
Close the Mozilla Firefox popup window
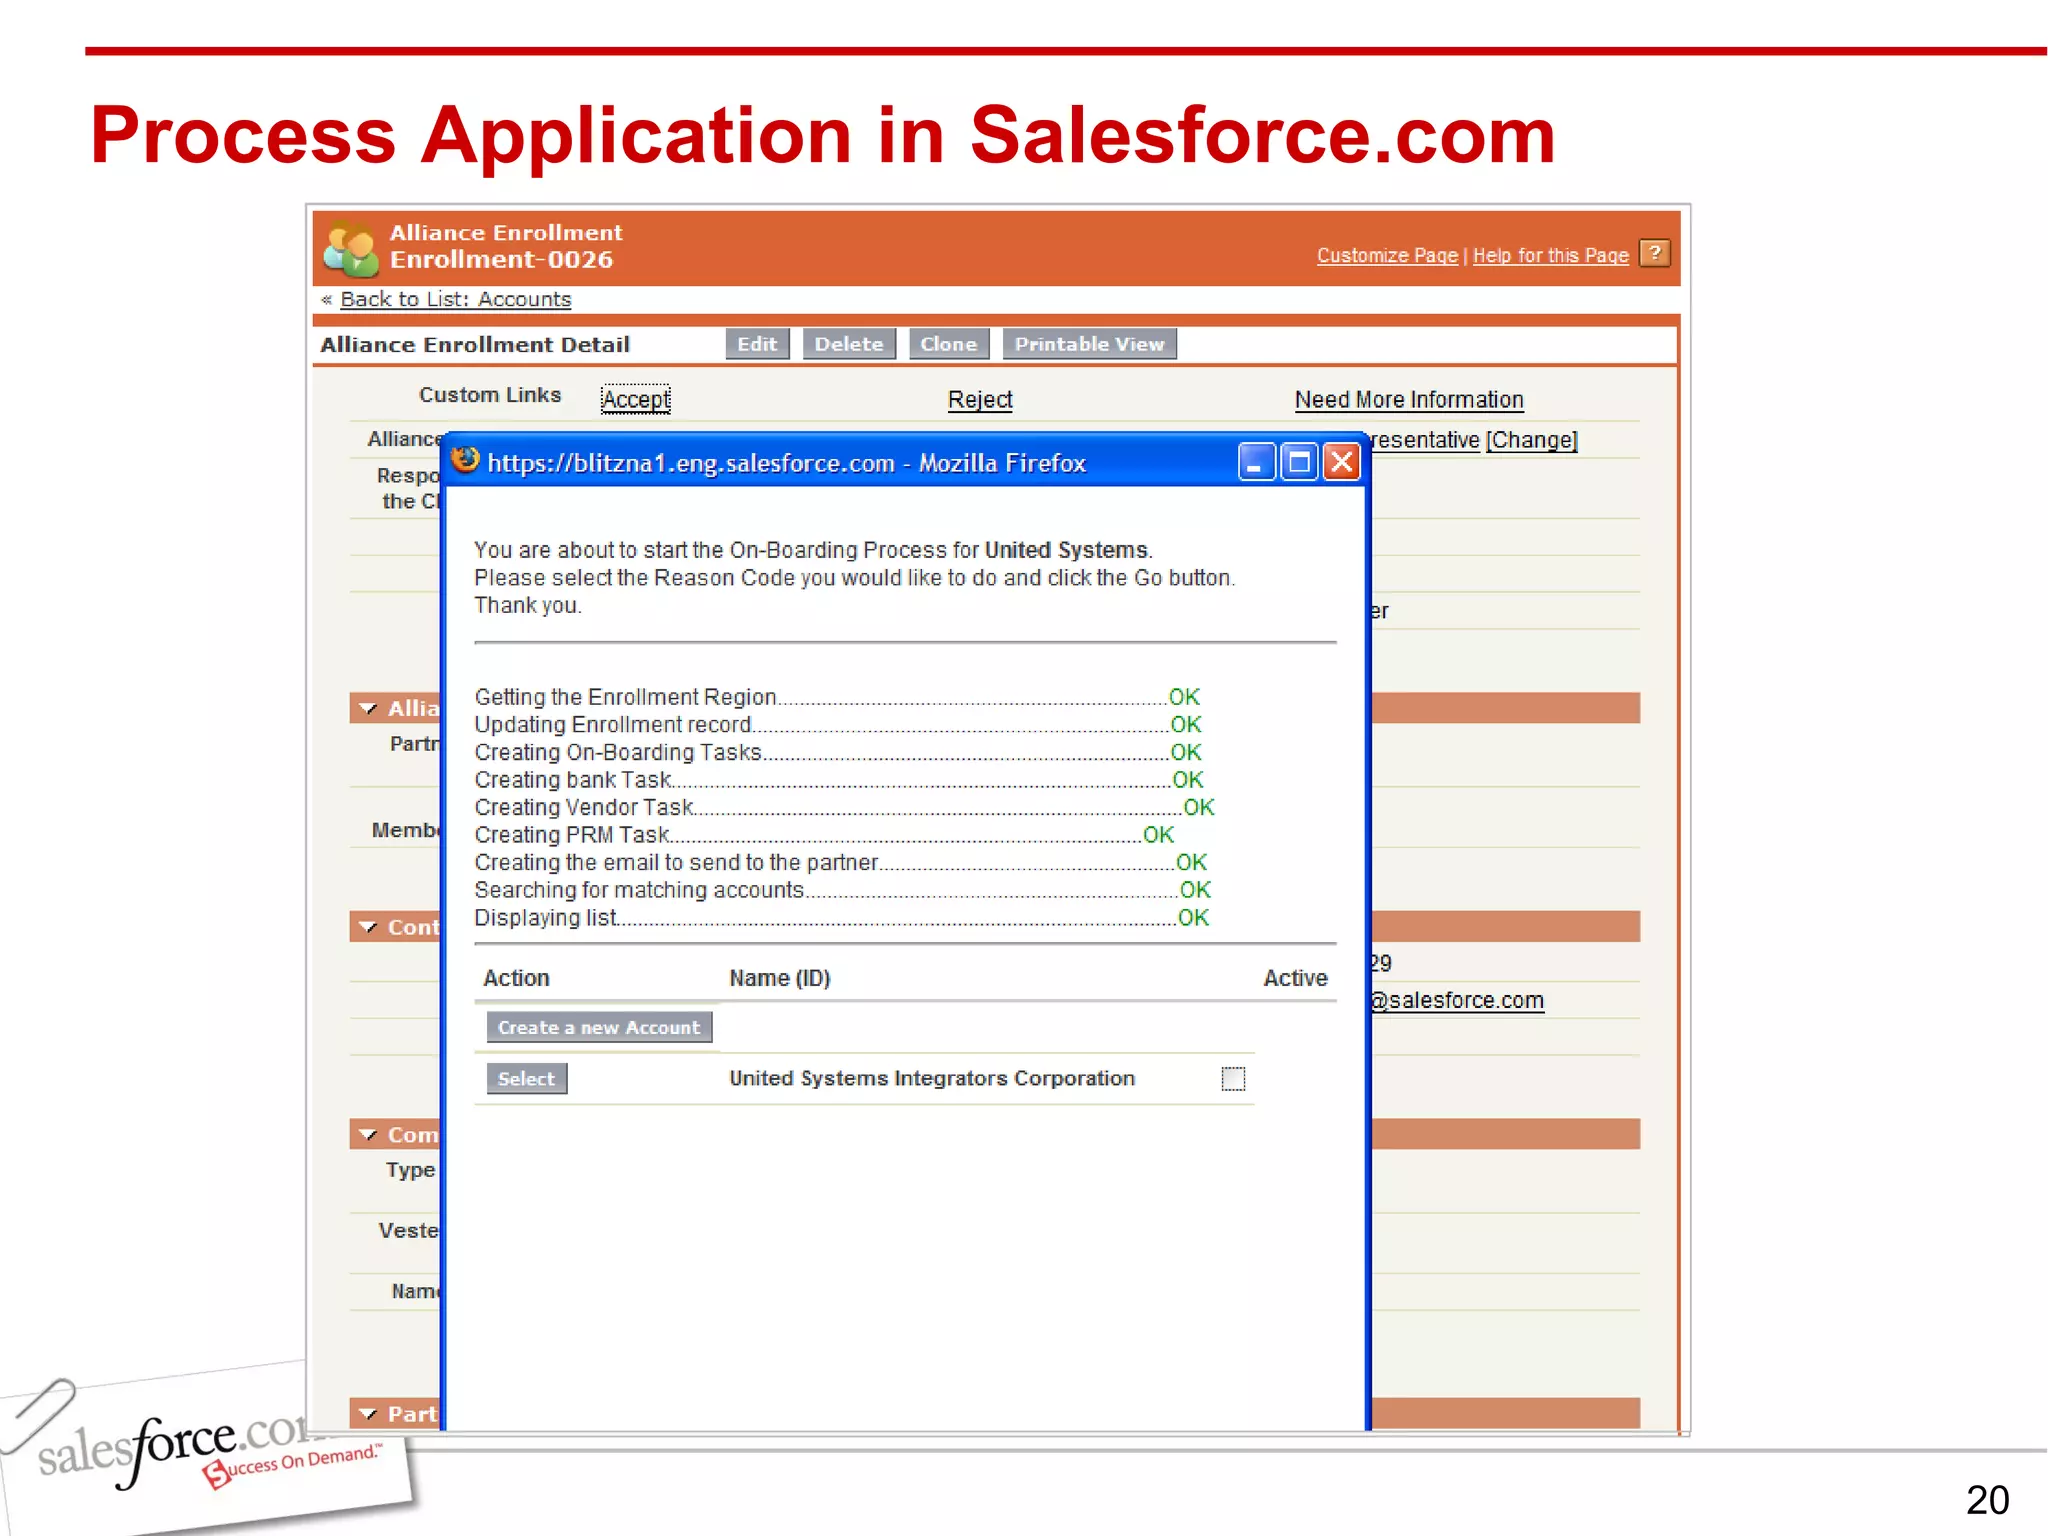click(1342, 462)
